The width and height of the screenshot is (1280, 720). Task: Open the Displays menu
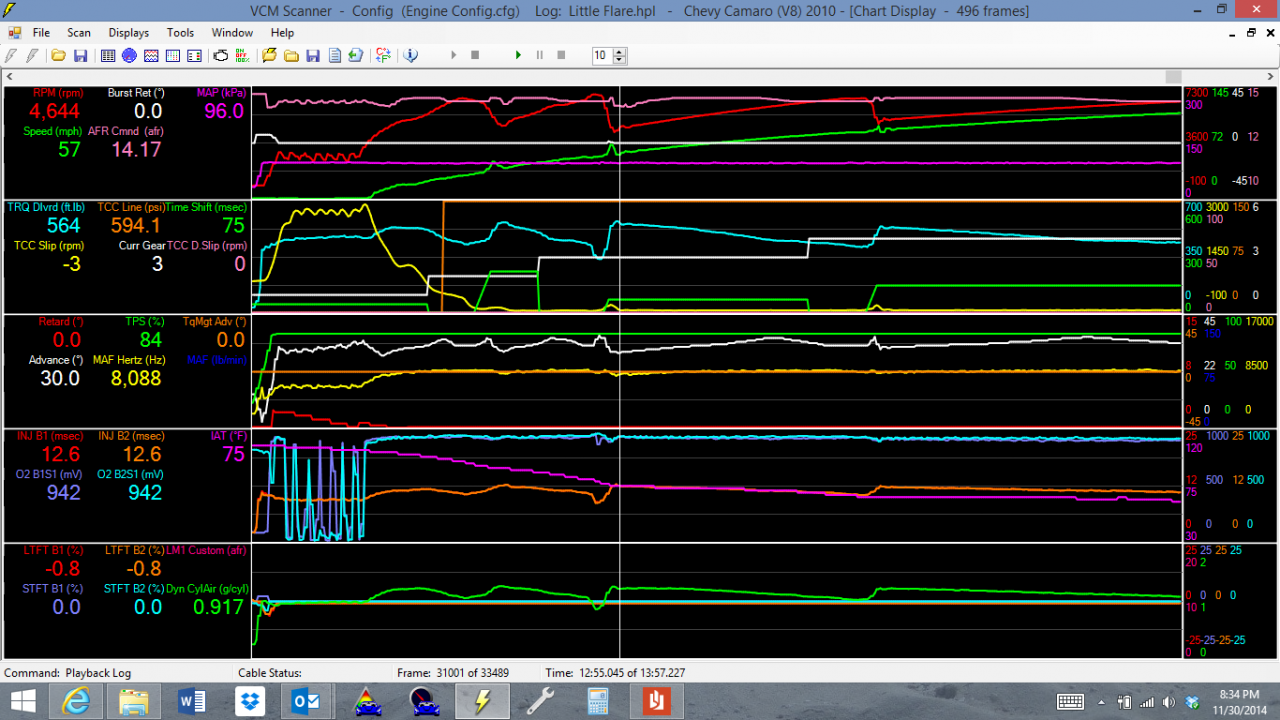(129, 33)
